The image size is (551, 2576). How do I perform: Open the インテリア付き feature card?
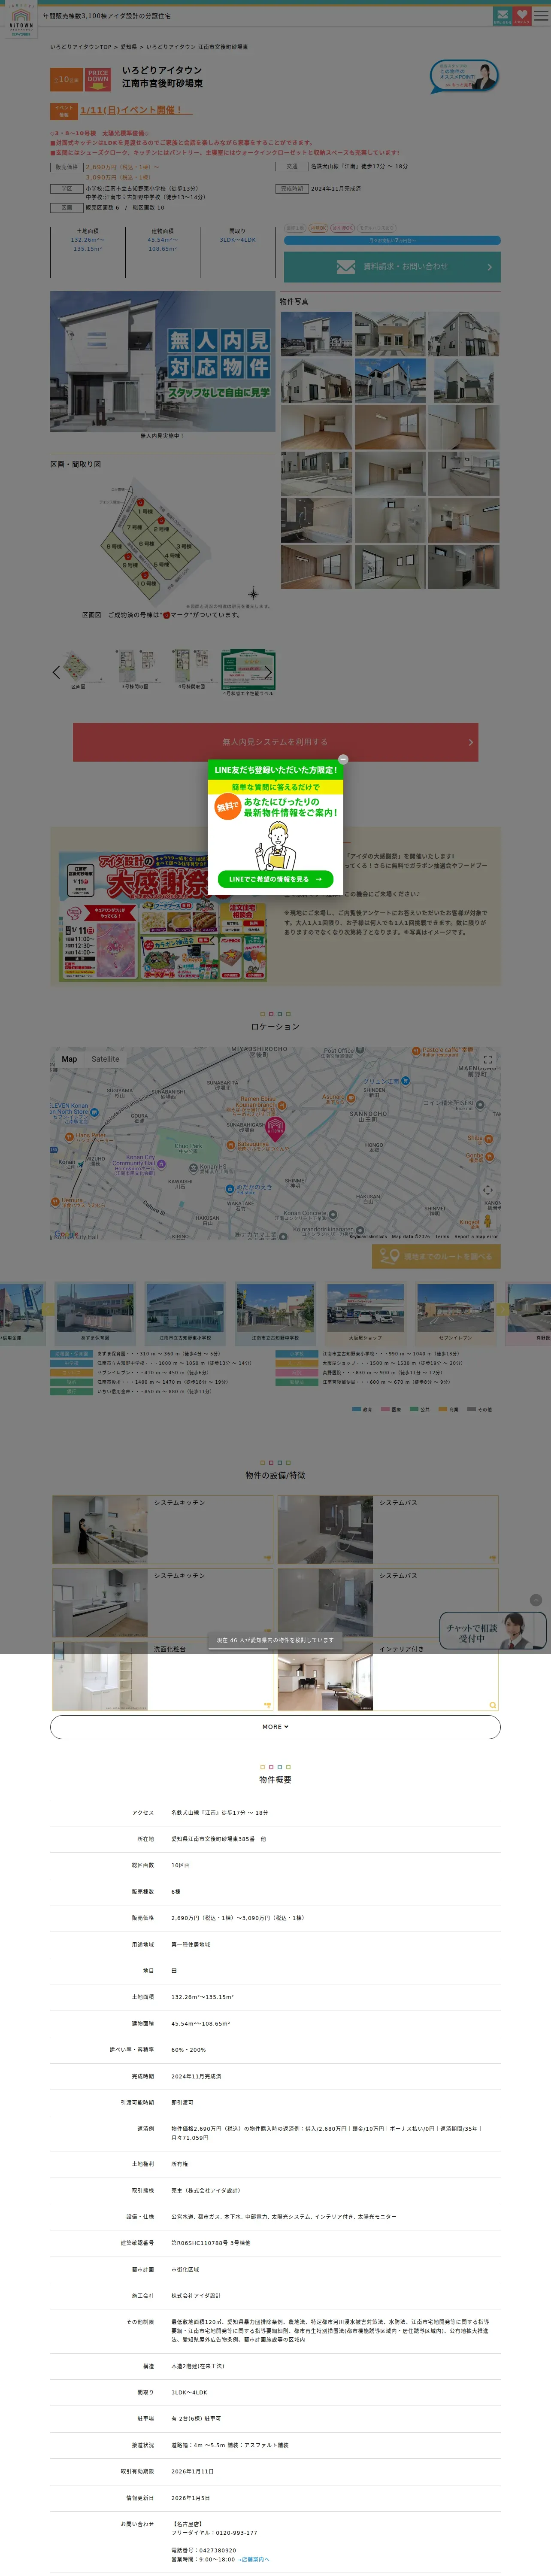point(388,1676)
